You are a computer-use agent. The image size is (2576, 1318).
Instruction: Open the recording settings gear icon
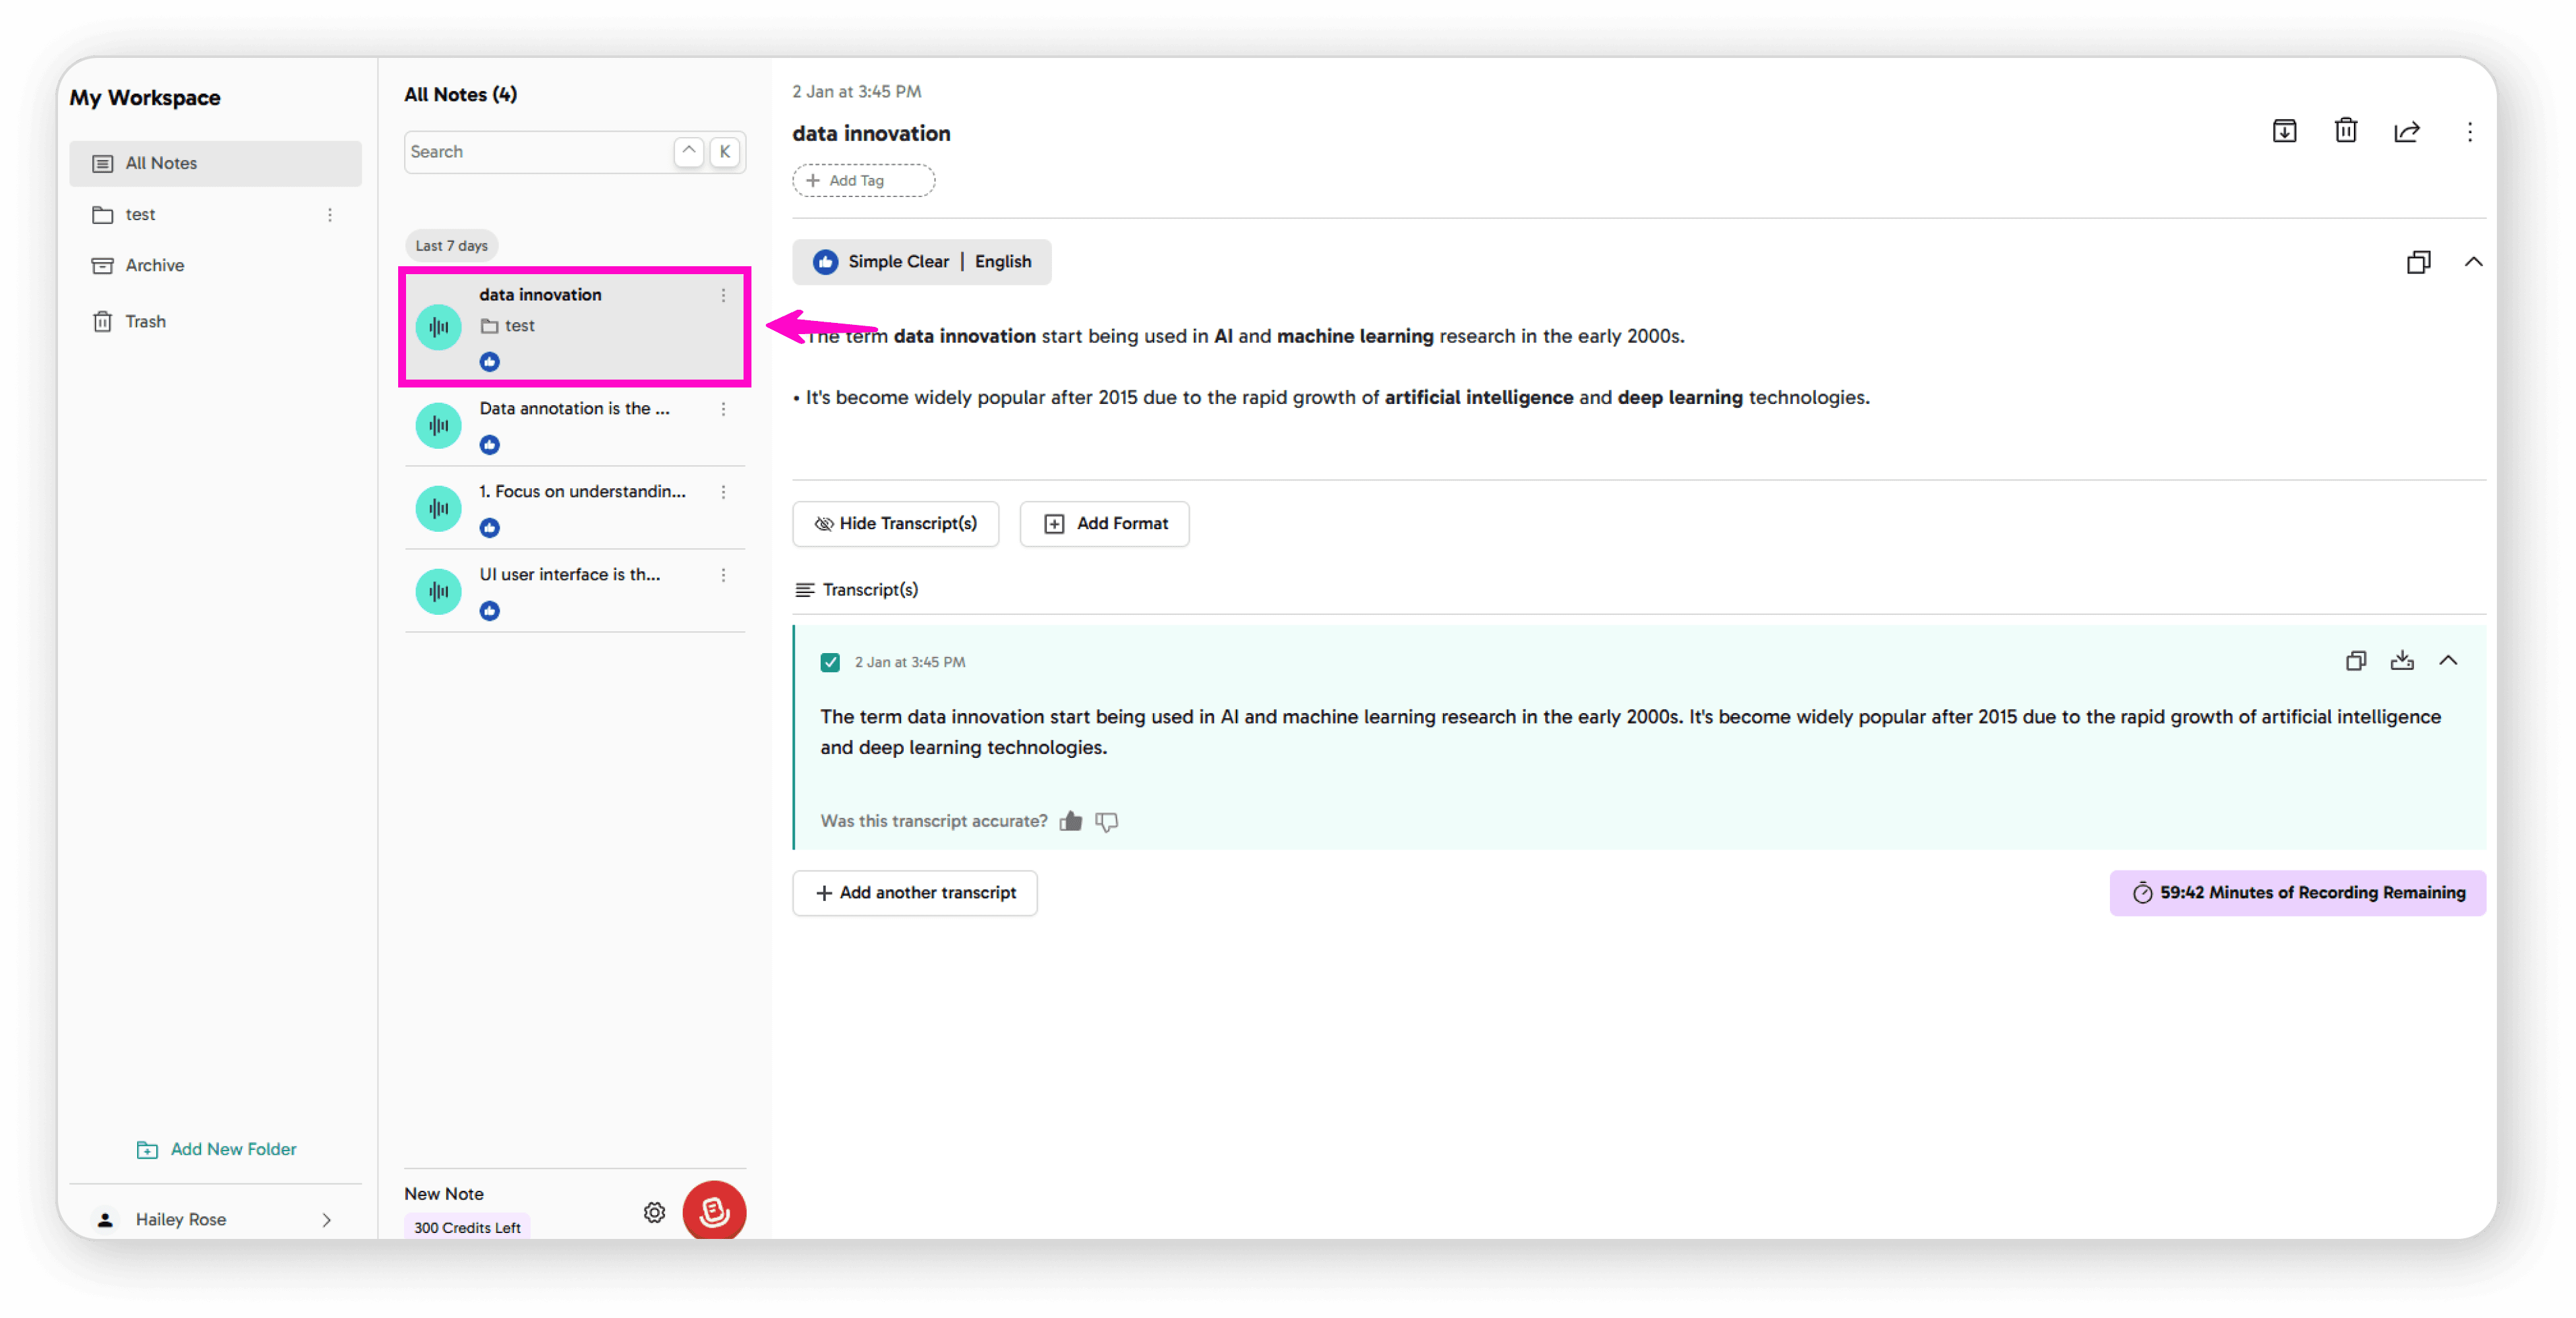[654, 1212]
